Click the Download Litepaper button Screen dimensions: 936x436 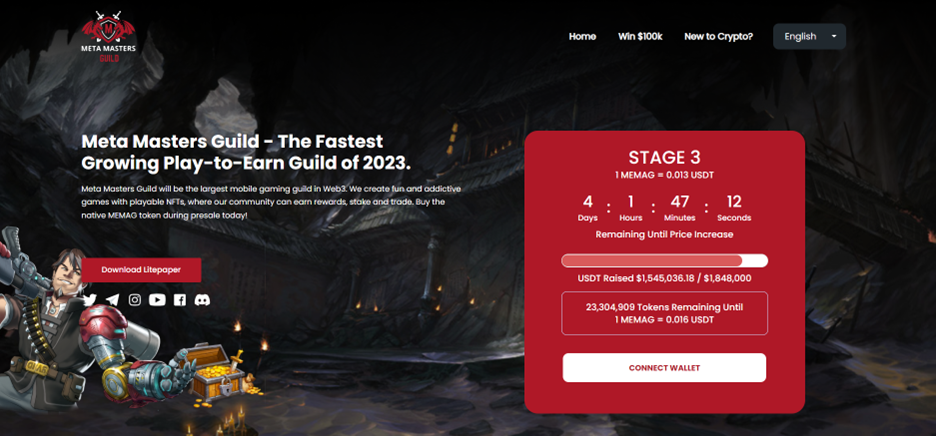tap(141, 270)
